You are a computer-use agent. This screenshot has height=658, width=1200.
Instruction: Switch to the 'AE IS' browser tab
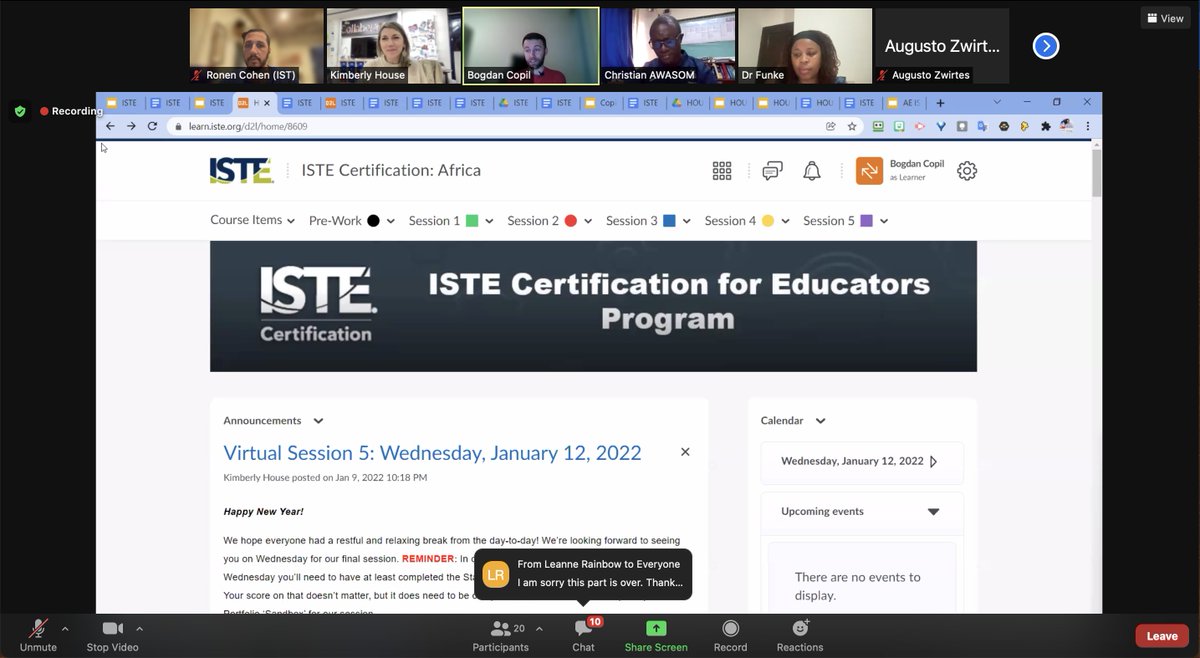[903, 103]
